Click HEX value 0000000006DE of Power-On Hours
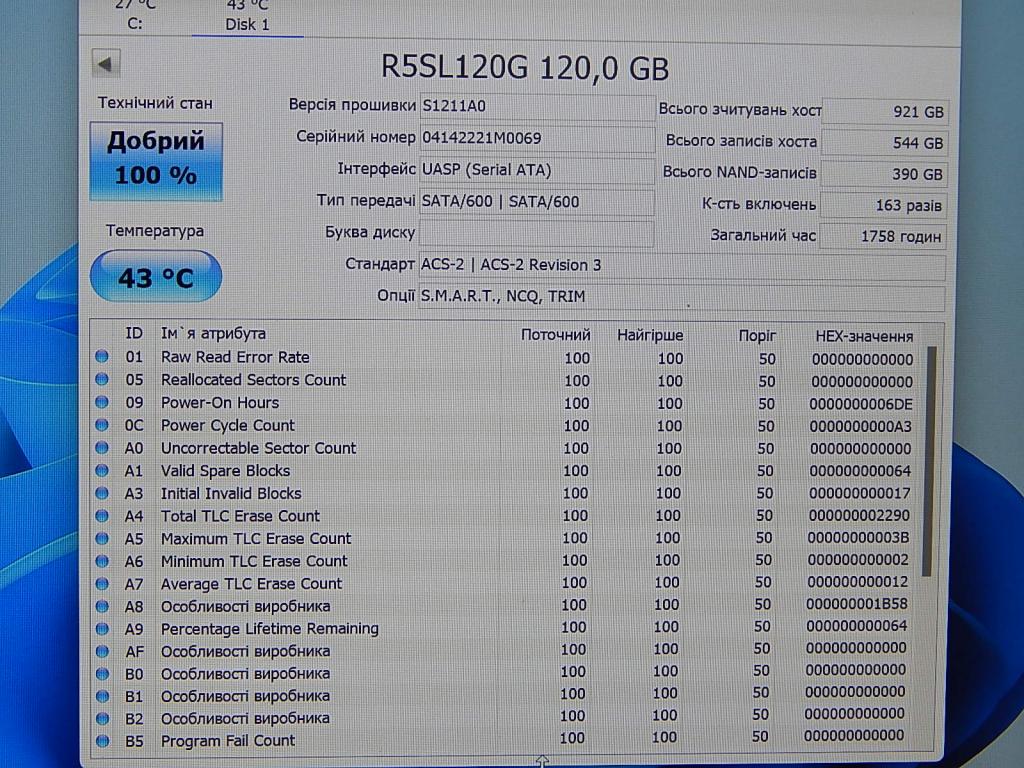1024x768 pixels. coord(861,404)
